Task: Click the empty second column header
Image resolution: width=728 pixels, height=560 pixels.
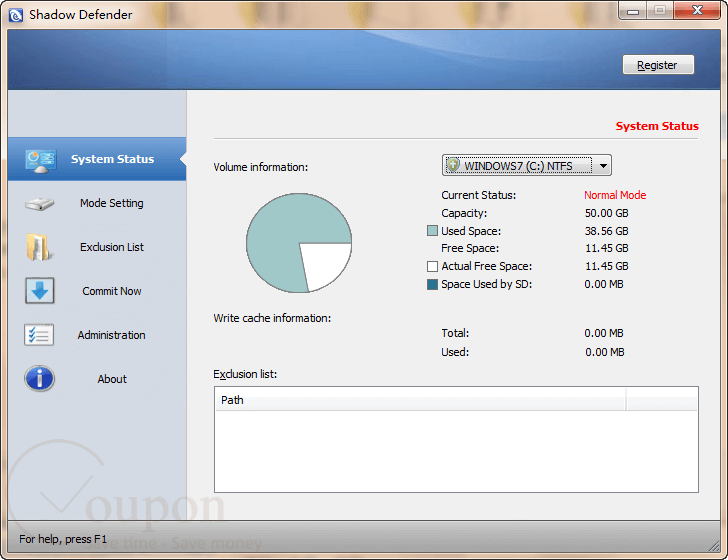Action: [x=662, y=400]
